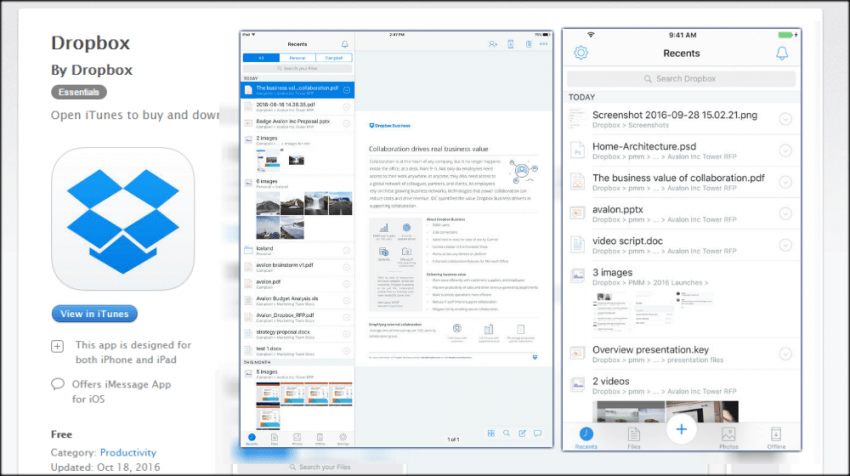850x476 pixels.
Task: Open the Settings gear in iPad bottom bar
Action: (343, 439)
